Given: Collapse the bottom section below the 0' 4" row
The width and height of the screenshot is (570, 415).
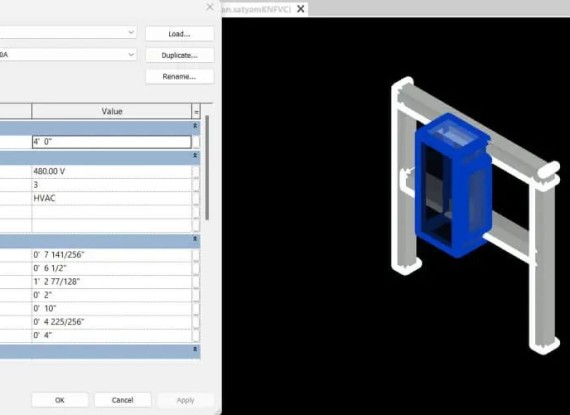Looking at the screenshot, I should [x=195, y=349].
